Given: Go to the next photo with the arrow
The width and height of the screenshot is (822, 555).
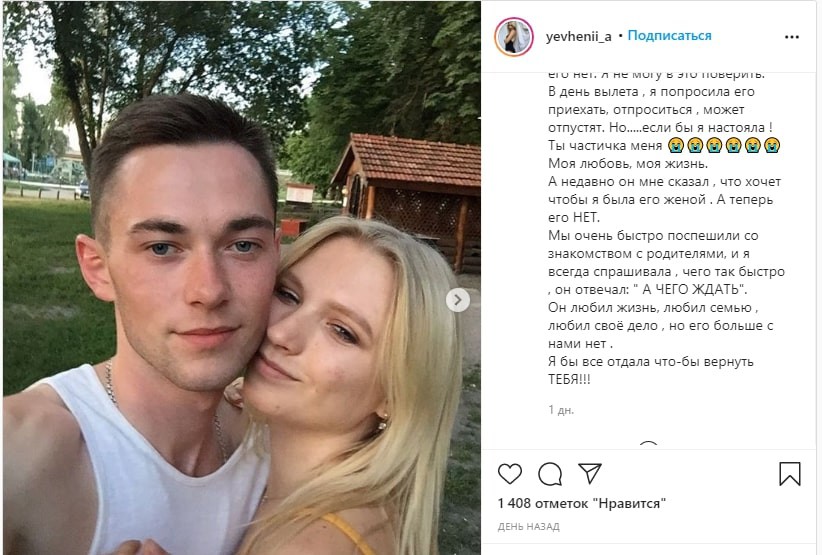Looking at the screenshot, I should tap(458, 300).
